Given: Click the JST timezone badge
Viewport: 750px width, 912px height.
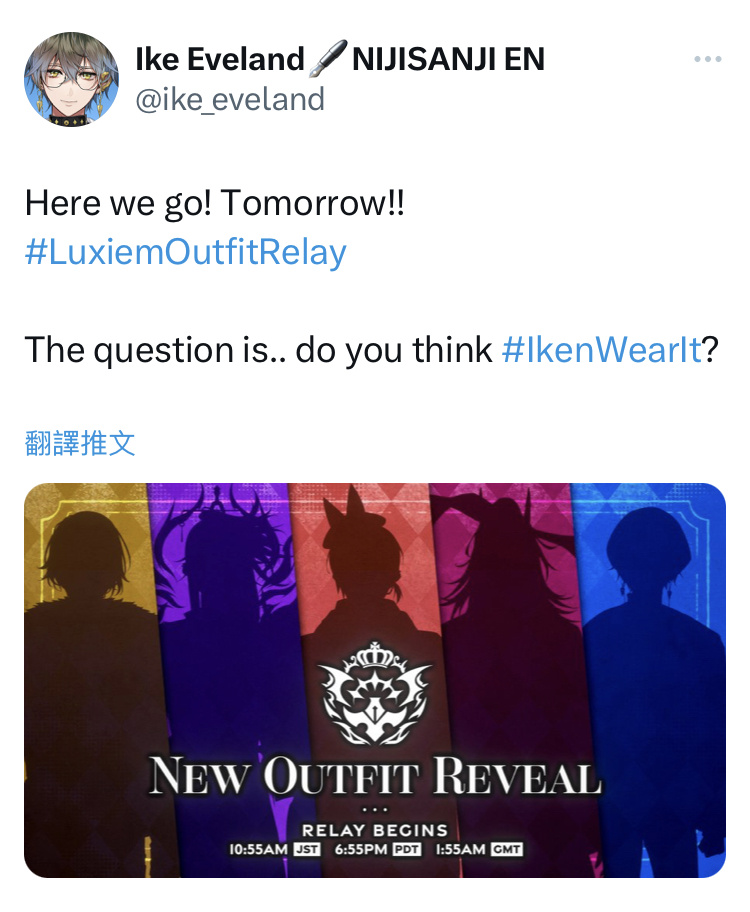Looking at the screenshot, I should coord(307,849).
